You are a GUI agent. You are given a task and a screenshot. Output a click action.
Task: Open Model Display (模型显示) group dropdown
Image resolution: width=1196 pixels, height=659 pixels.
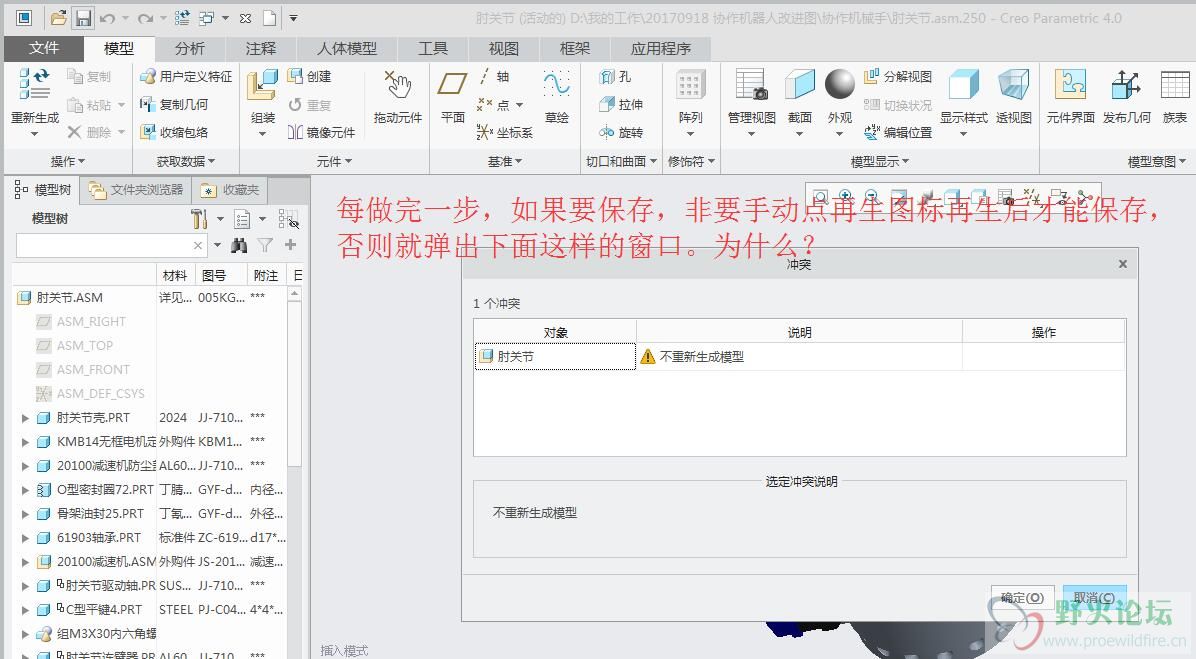(879, 162)
